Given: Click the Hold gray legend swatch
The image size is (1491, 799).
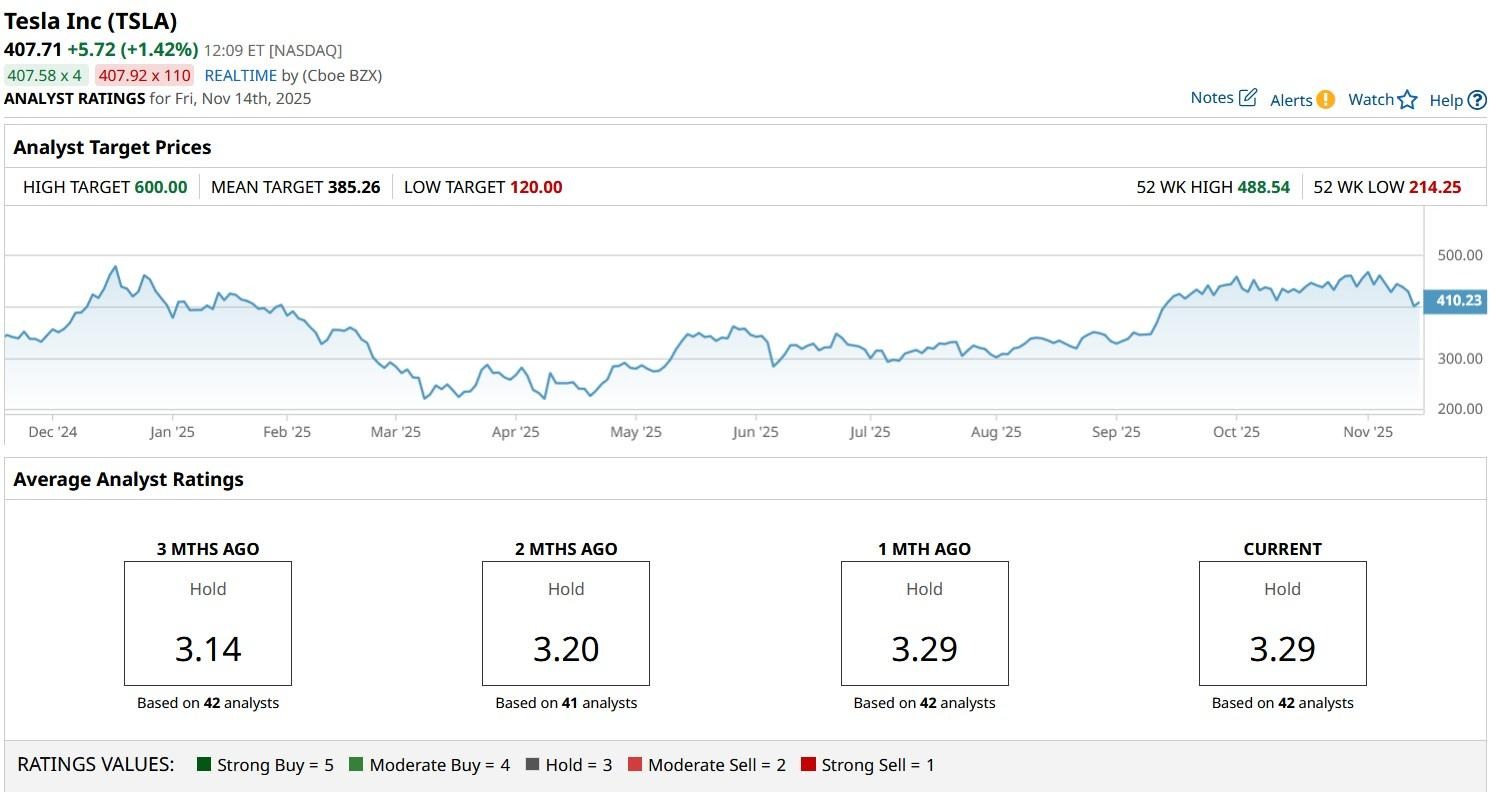Looking at the screenshot, I should point(532,765).
